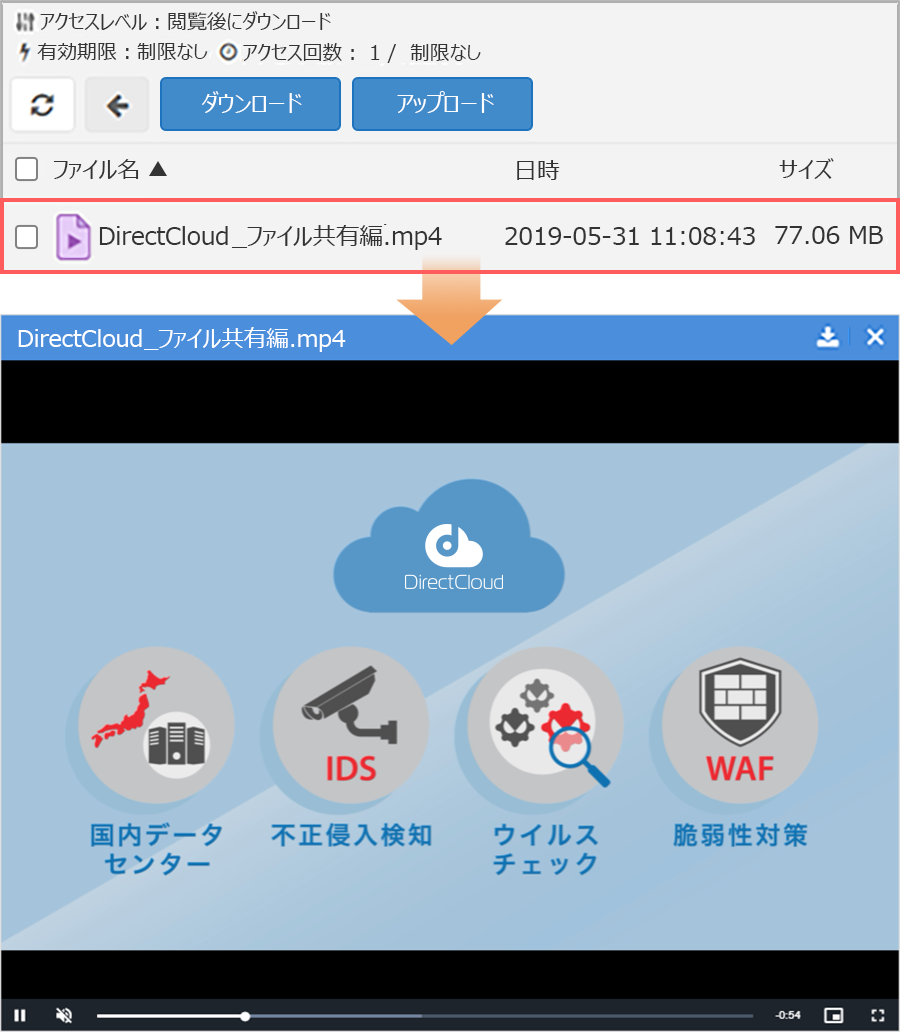Sort by サイズ column header
The height and width of the screenshot is (1032, 900).
[x=805, y=169]
